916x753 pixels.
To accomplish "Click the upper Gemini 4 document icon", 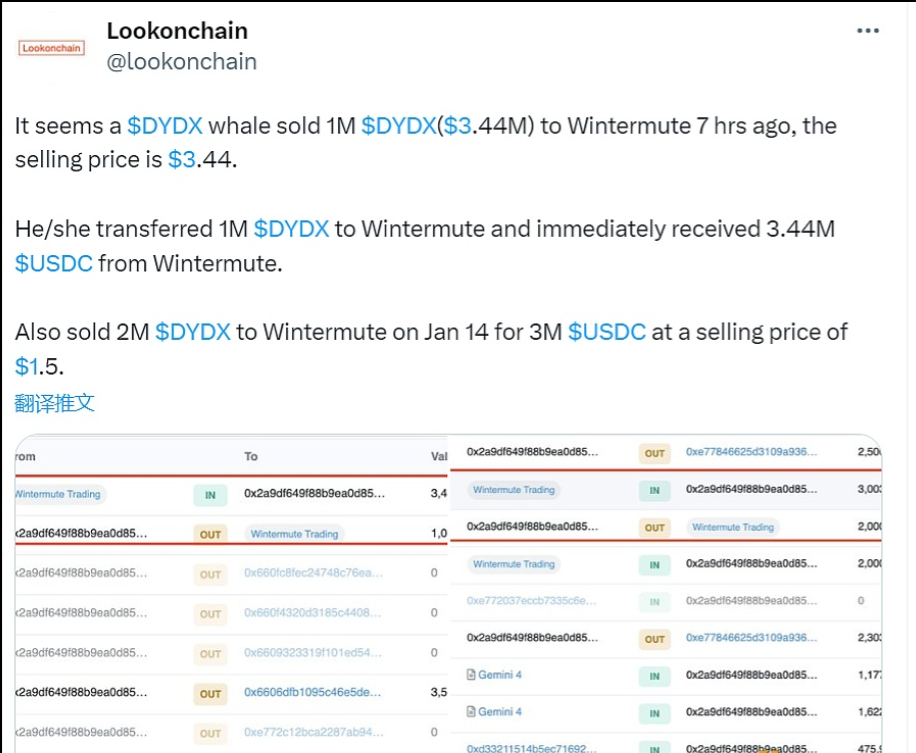I will (471, 675).
